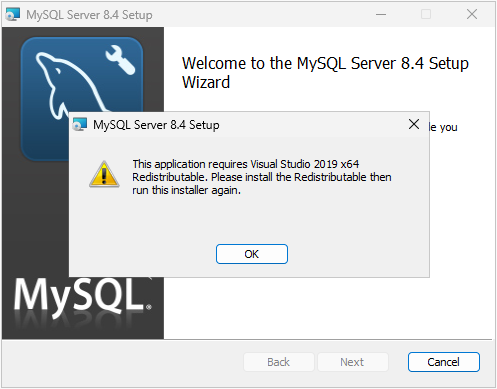Click the 'Visual Studio 2019 x64' warning message text
The image size is (497, 389).
pos(262,177)
